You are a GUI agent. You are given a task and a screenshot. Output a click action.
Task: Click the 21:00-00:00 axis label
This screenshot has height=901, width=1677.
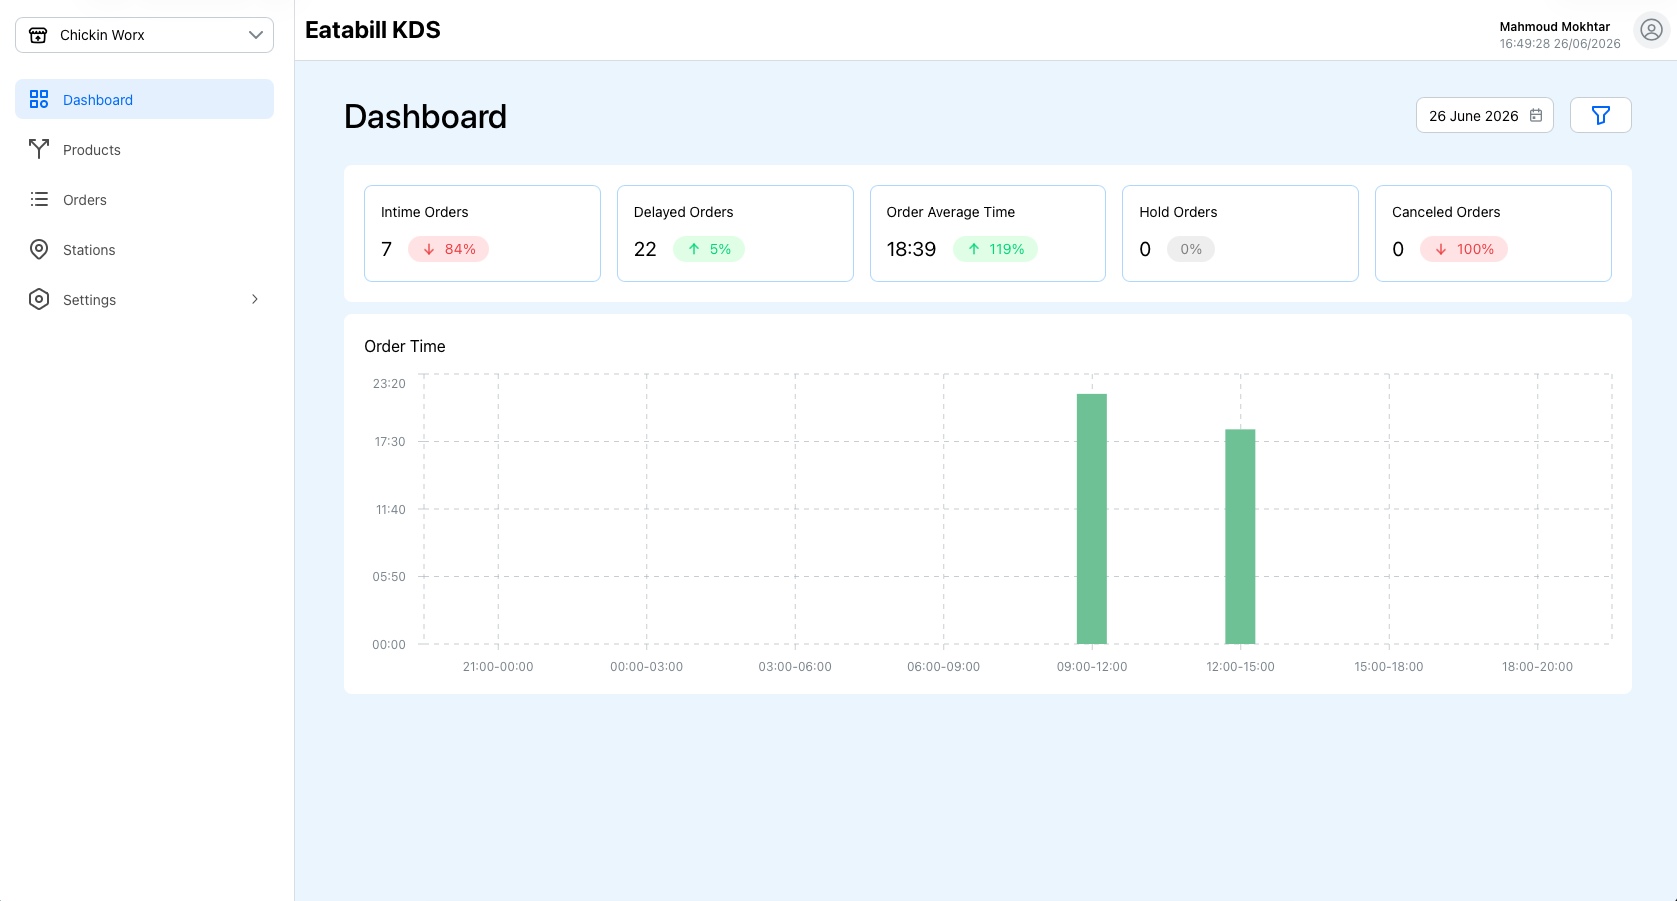[x=498, y=666]
